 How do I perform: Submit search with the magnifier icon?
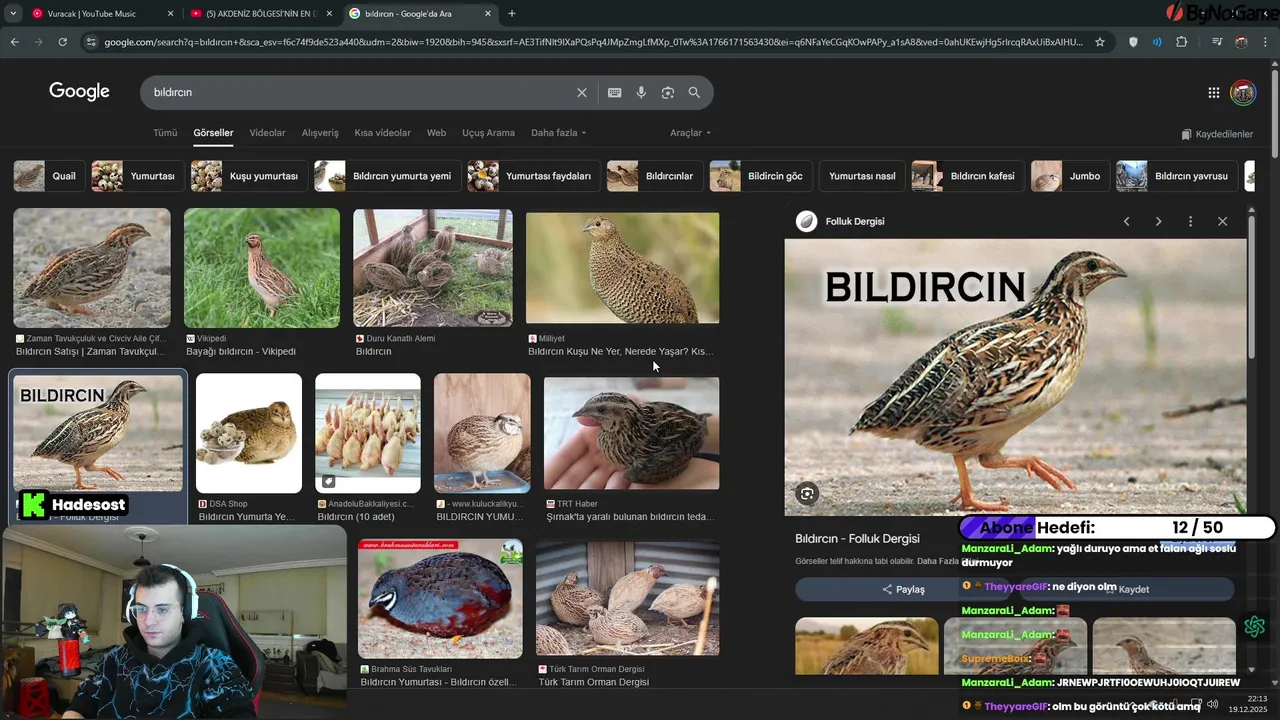(x=694, y=92)
